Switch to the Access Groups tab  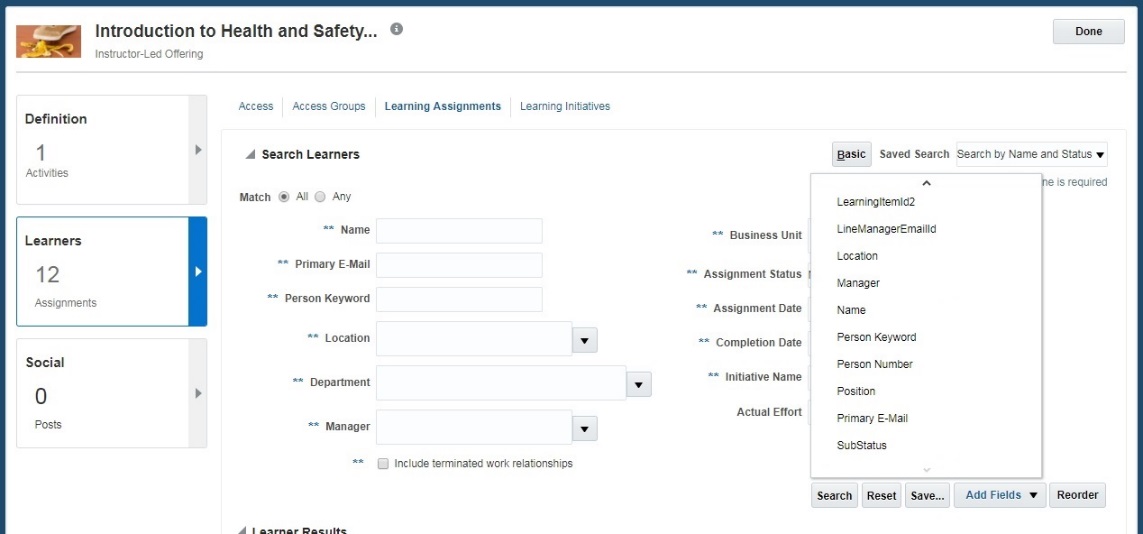click(x=329, y=106)
